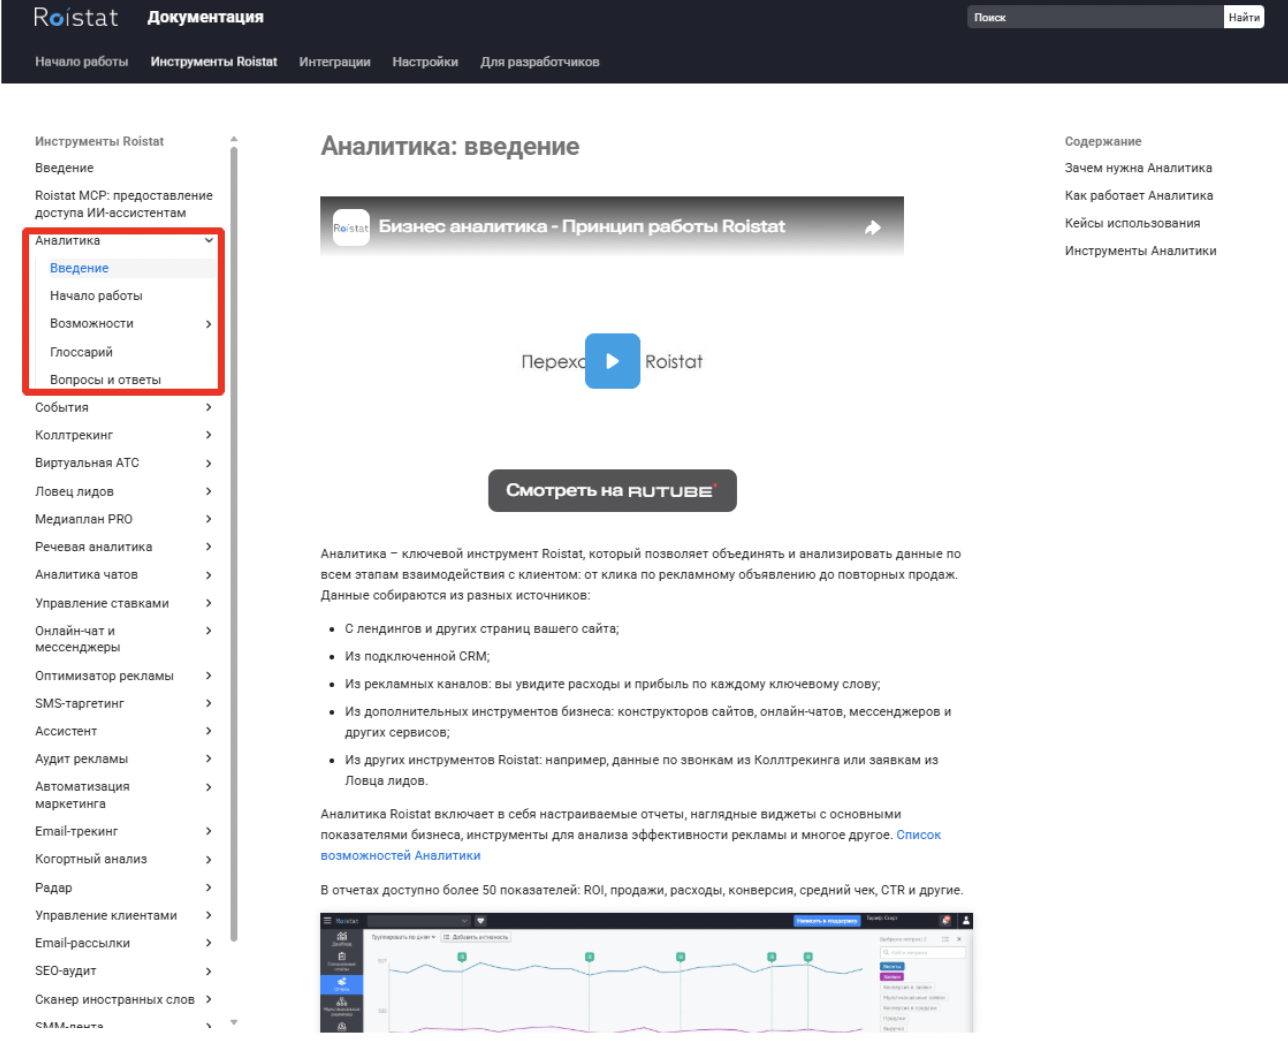Click the Roistat logo in the header

click(x=76, y=17)
